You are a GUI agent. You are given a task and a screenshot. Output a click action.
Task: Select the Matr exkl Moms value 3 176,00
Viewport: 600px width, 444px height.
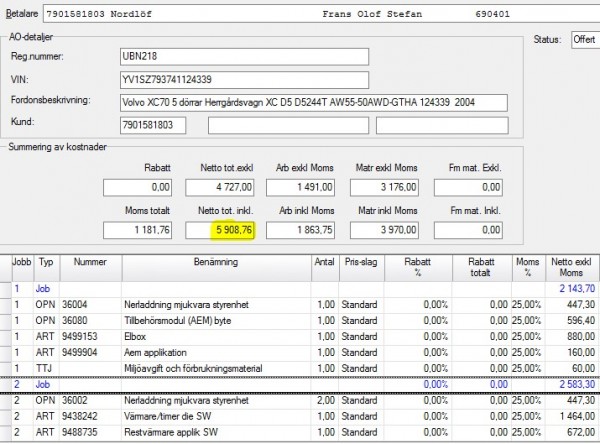[384, 188]
